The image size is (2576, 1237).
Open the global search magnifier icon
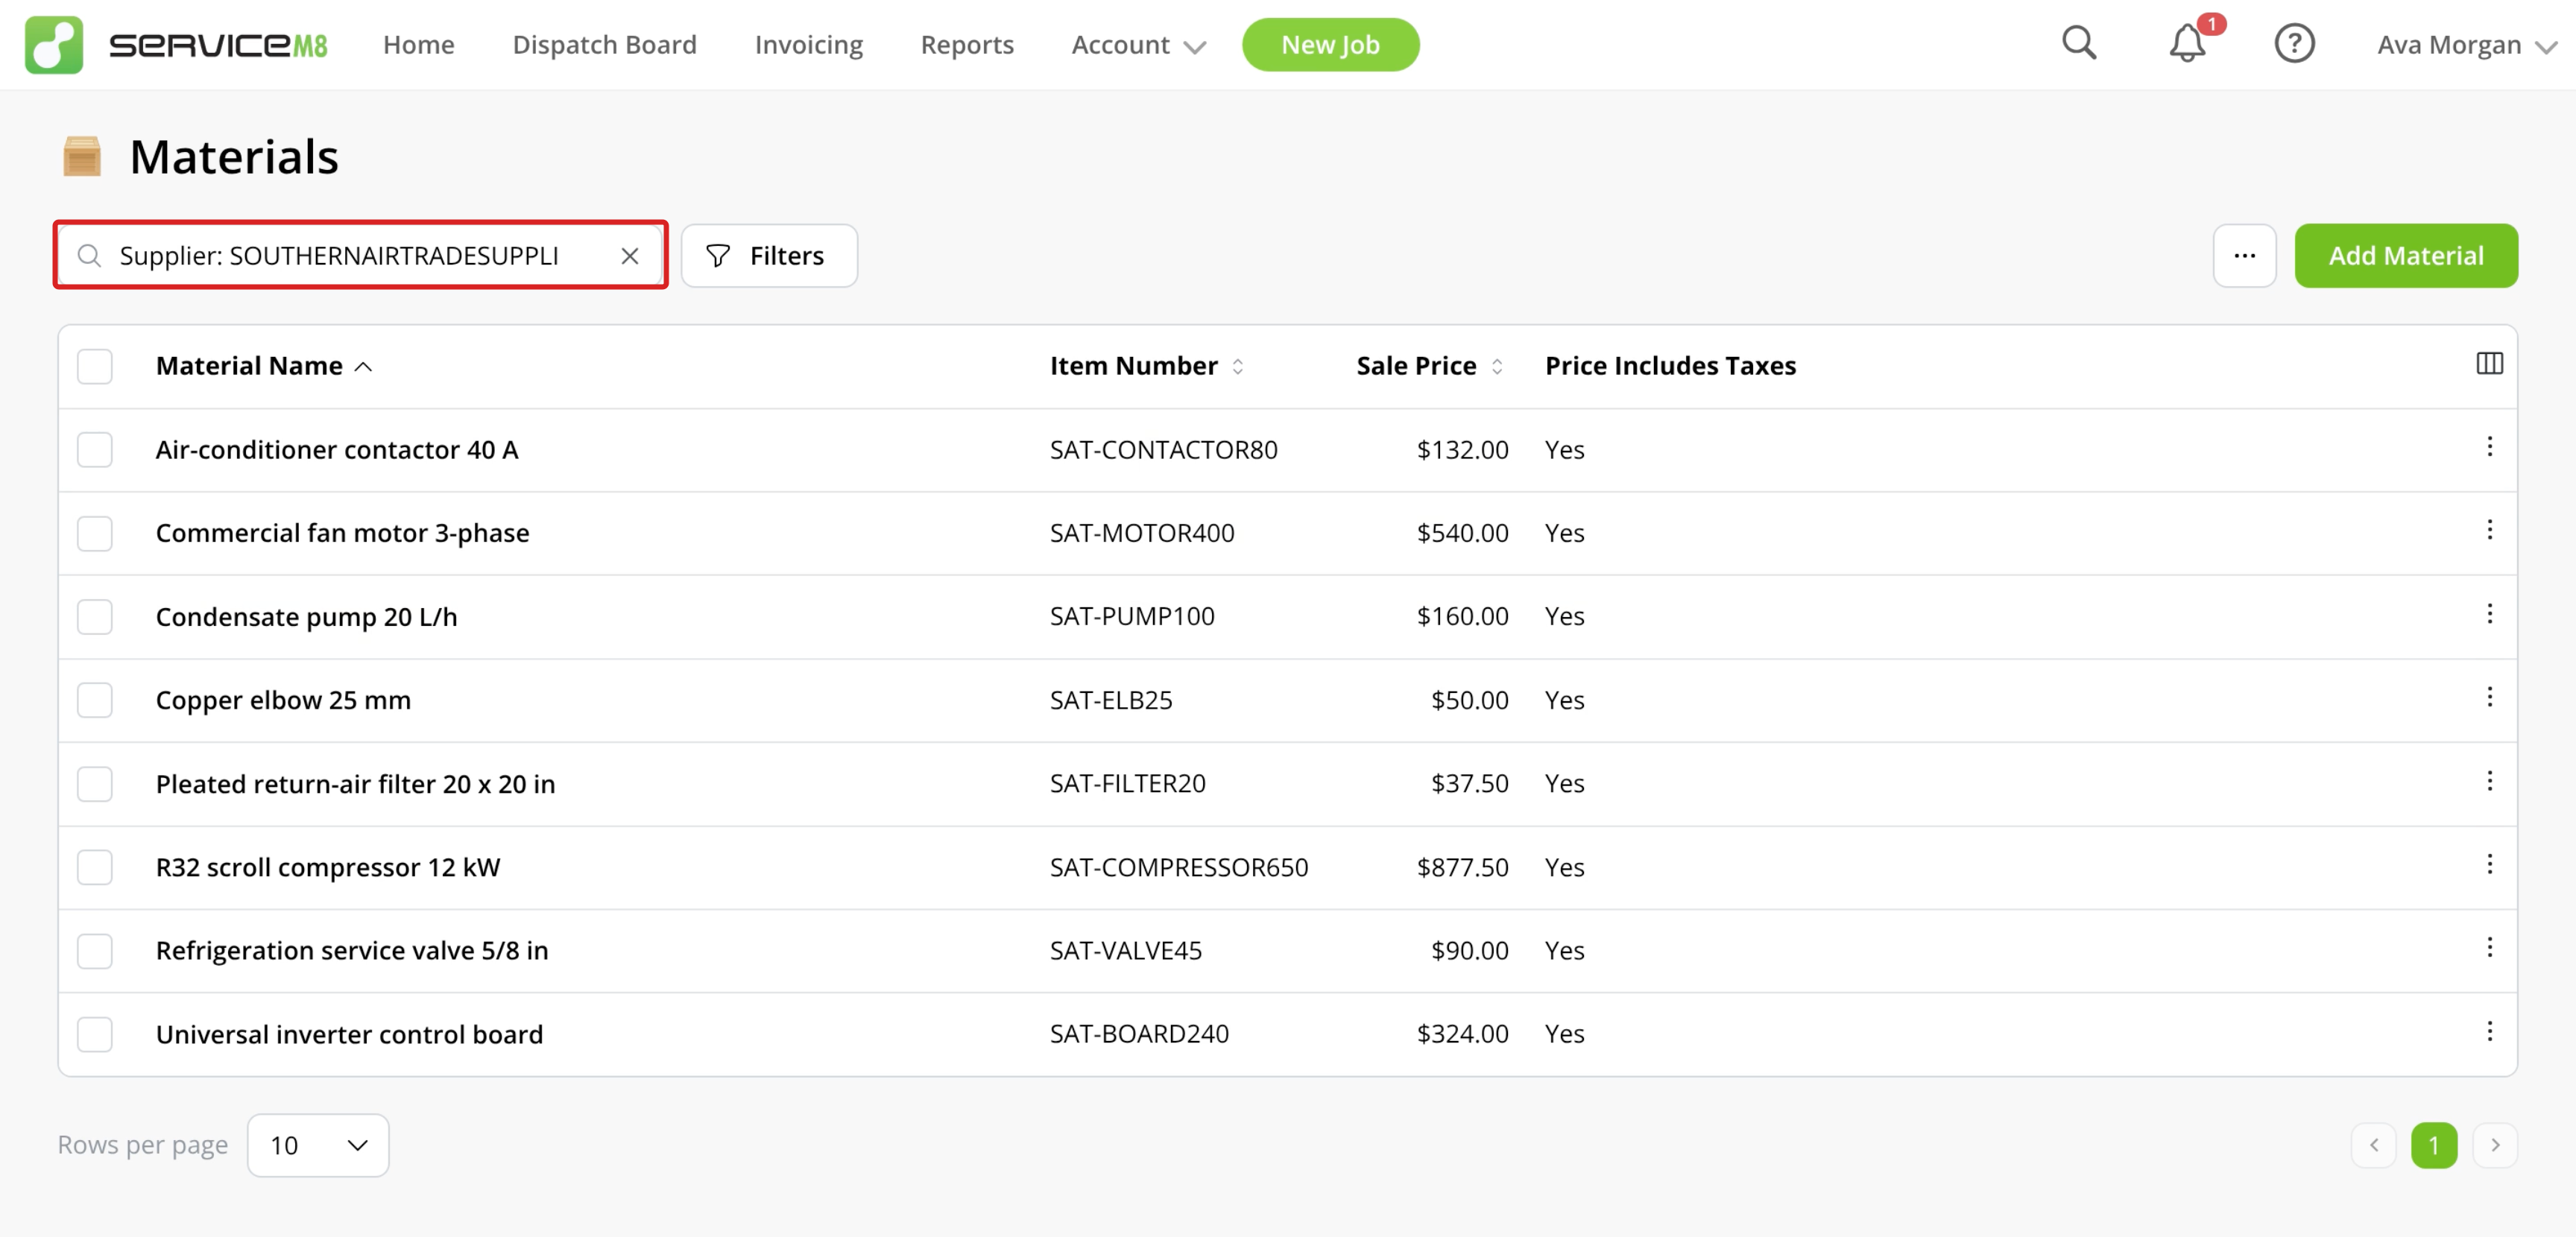(x=2079, y=43)
